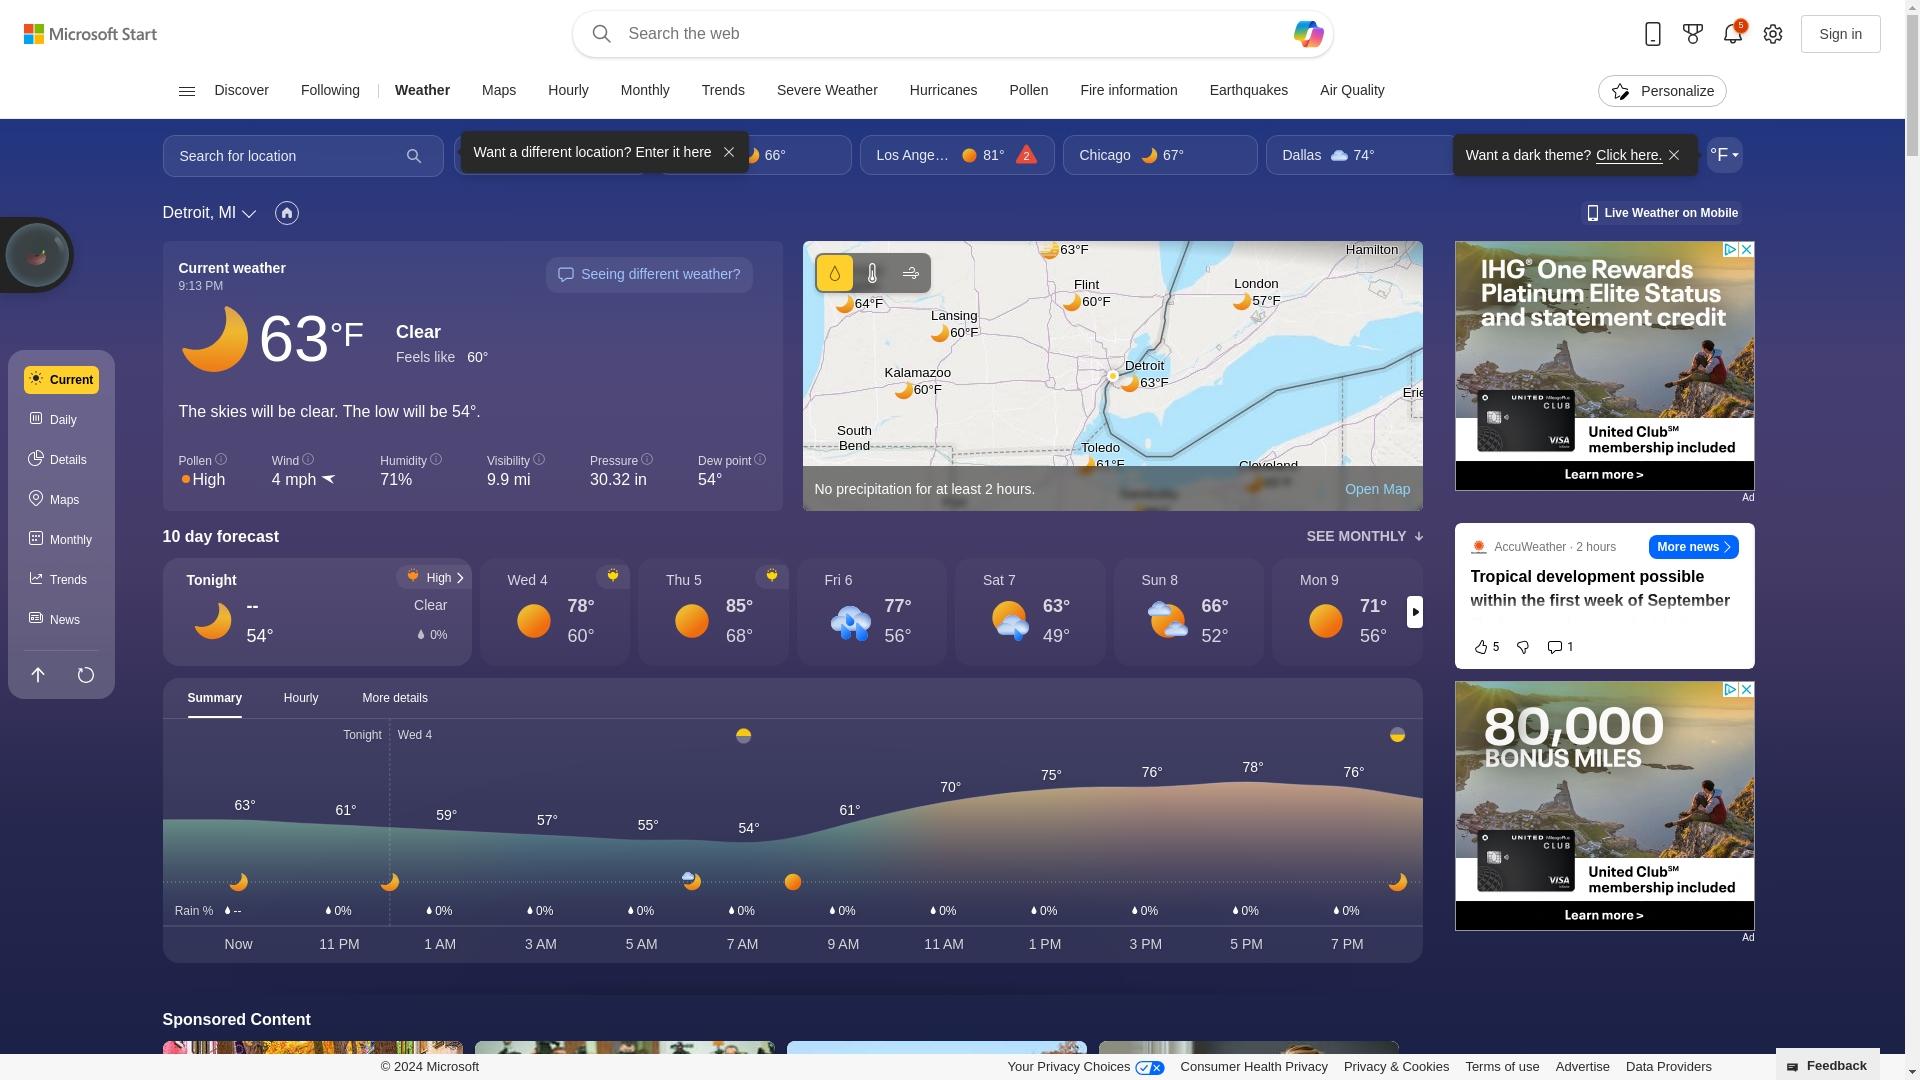
Task: Scroll the 10-day forecast carousel right
Action: (1415, 612)
